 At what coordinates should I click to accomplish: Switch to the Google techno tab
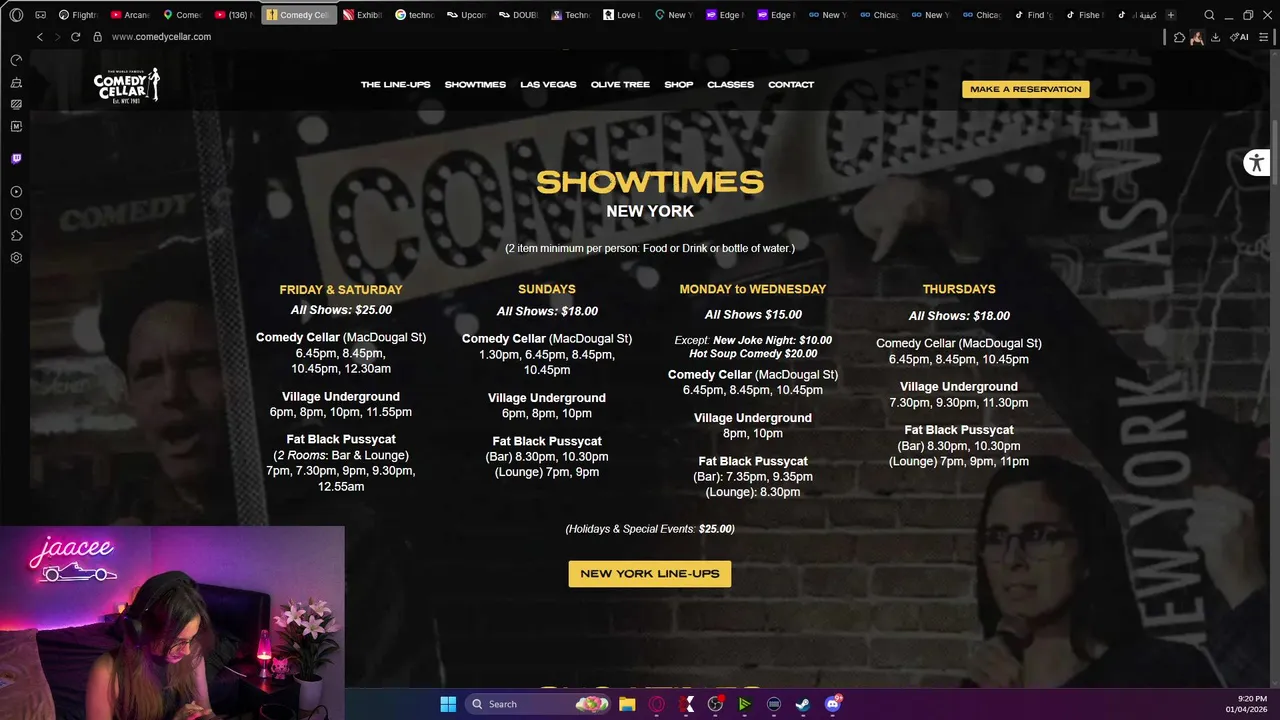(415, 15)
